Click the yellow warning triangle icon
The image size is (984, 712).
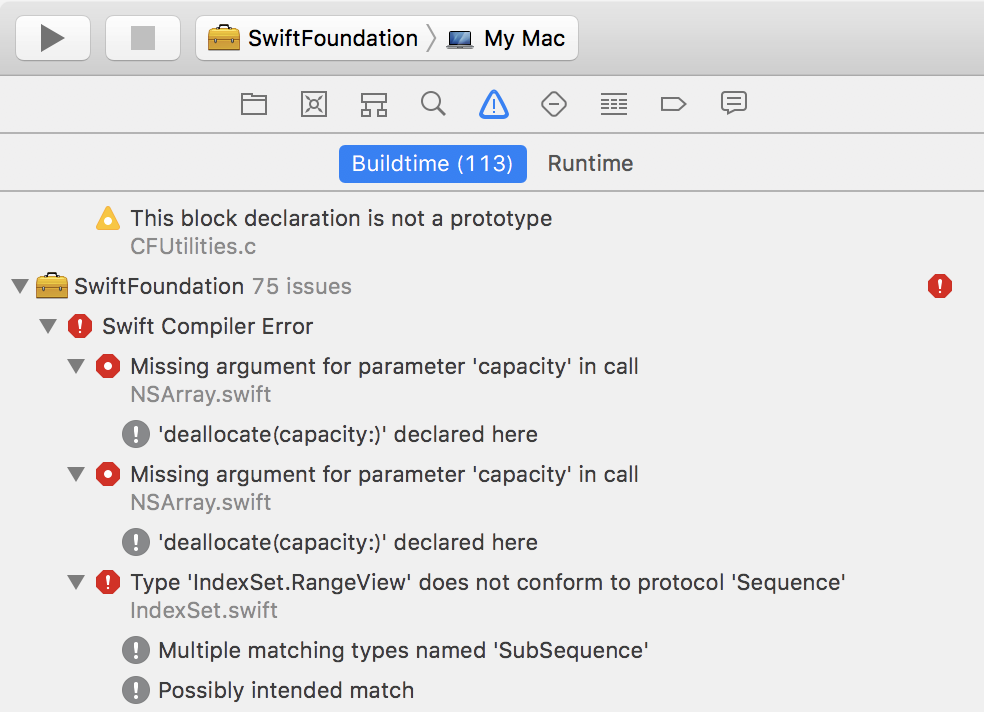pos(108,218)
